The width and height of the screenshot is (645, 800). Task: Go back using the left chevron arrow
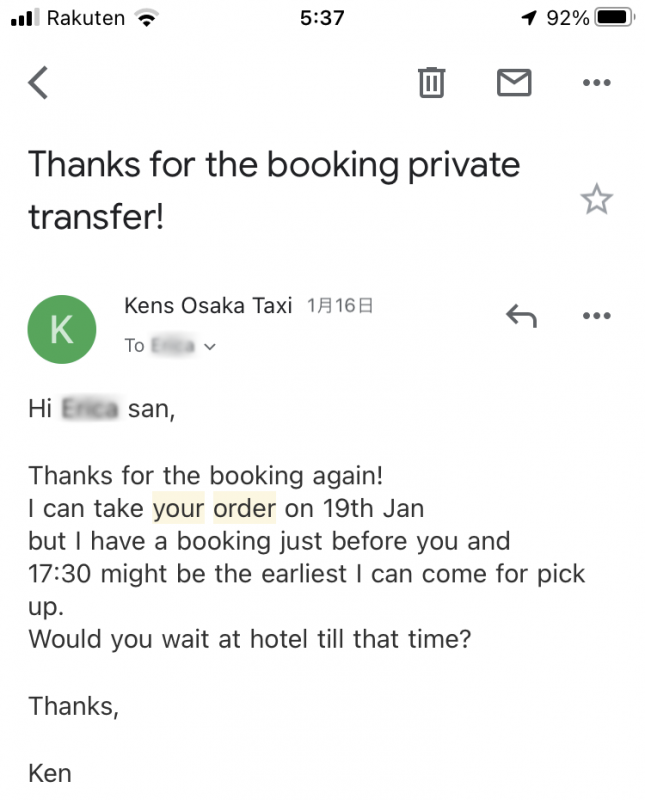(38, 82)
